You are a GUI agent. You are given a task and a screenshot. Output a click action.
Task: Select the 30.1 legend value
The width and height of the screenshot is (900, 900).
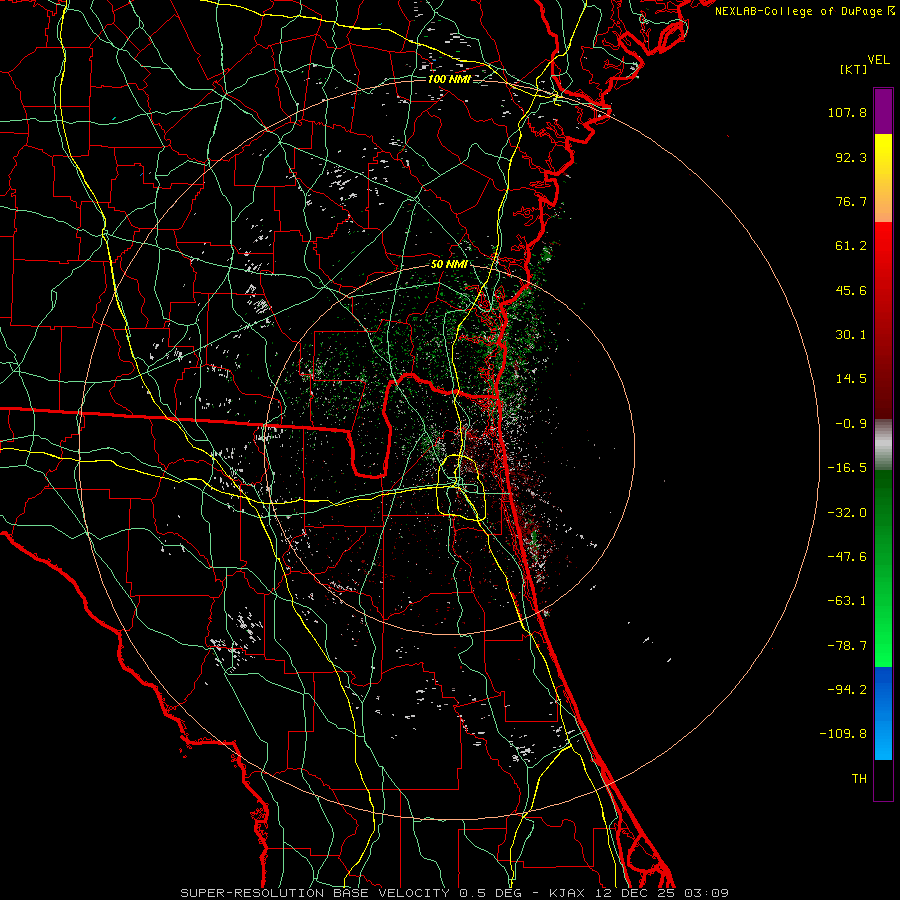point(851,335)
